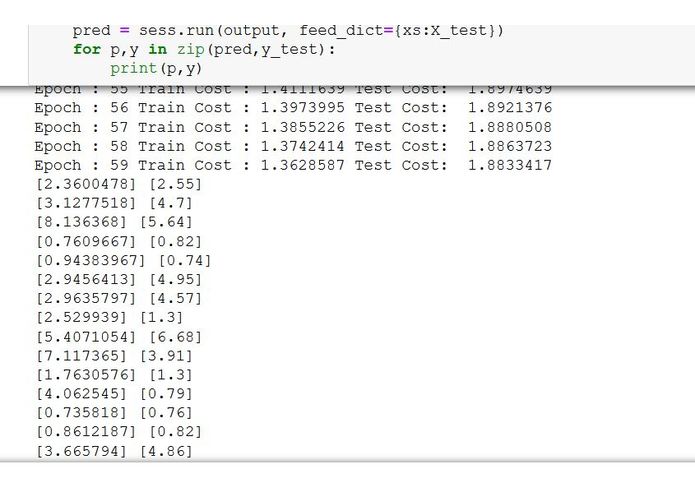The height and width of the screenshot is (494, 695).
Task: Click actual value [0.74]
Action: pyautogui.click(x=185, y=261)
